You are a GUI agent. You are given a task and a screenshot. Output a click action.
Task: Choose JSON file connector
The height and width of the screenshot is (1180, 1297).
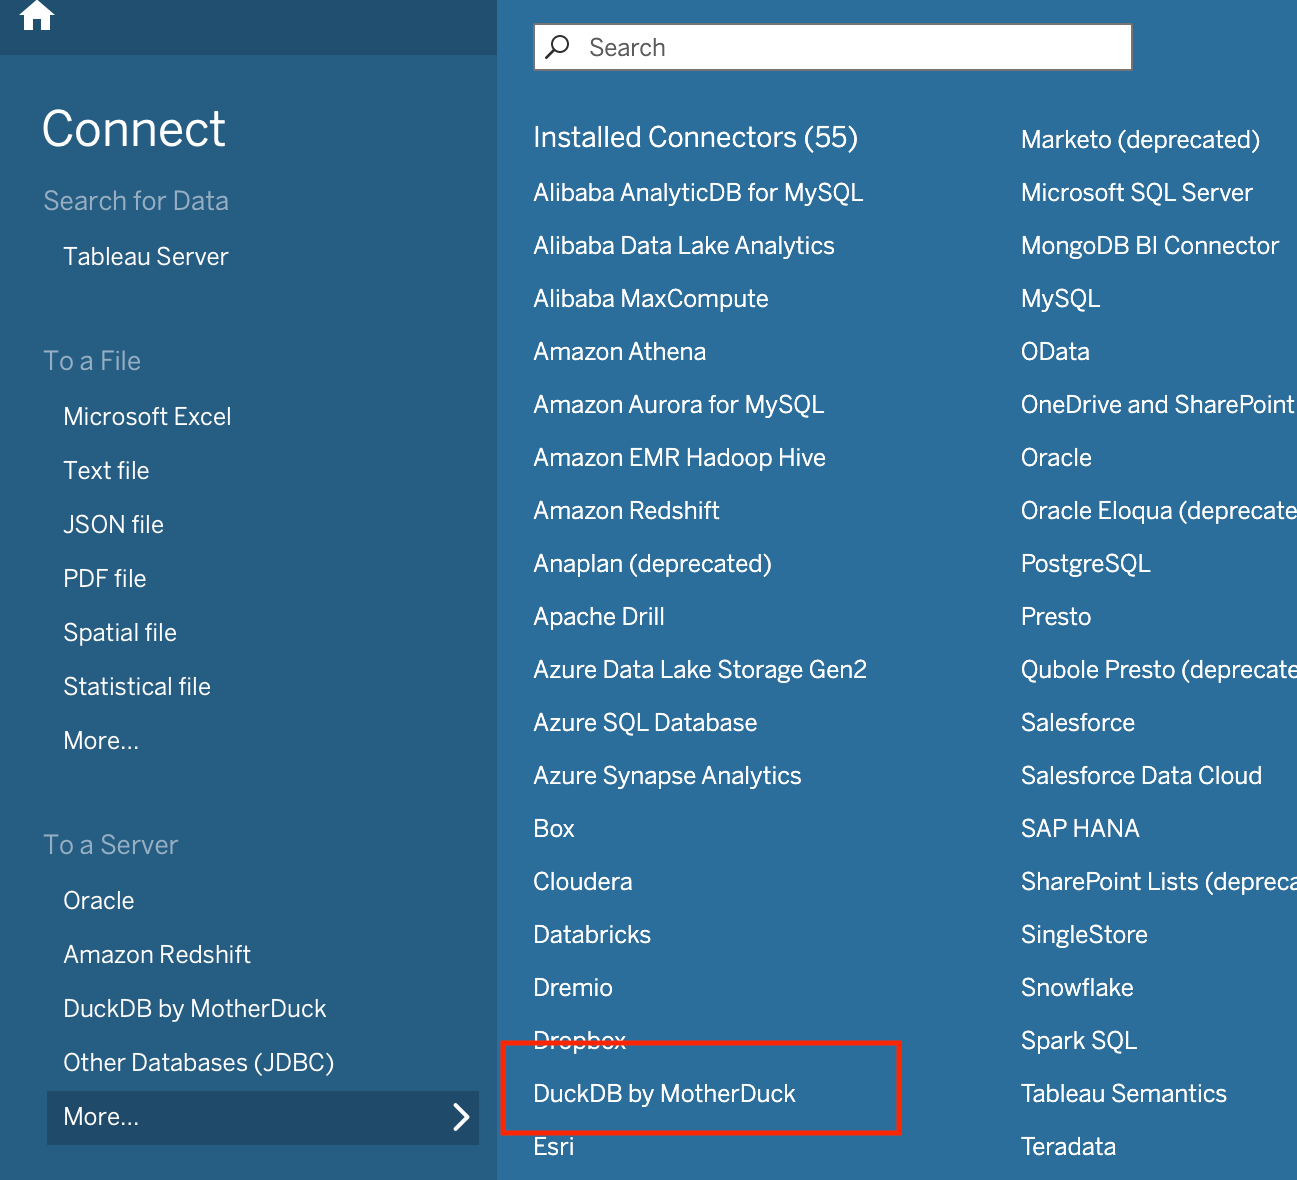click(113, 525)
